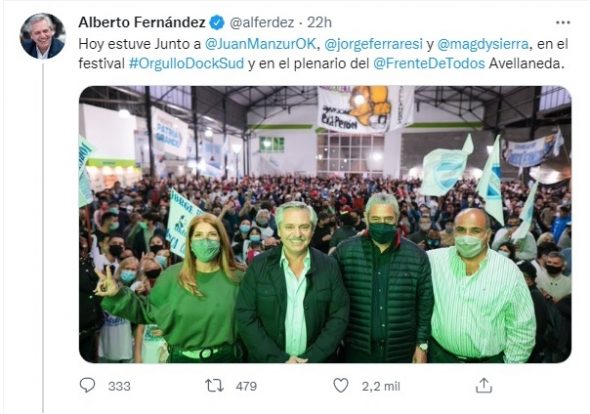The image size is (590, 414).
Task: Retweet the post using the arrows icon
Action: (214, 386)
